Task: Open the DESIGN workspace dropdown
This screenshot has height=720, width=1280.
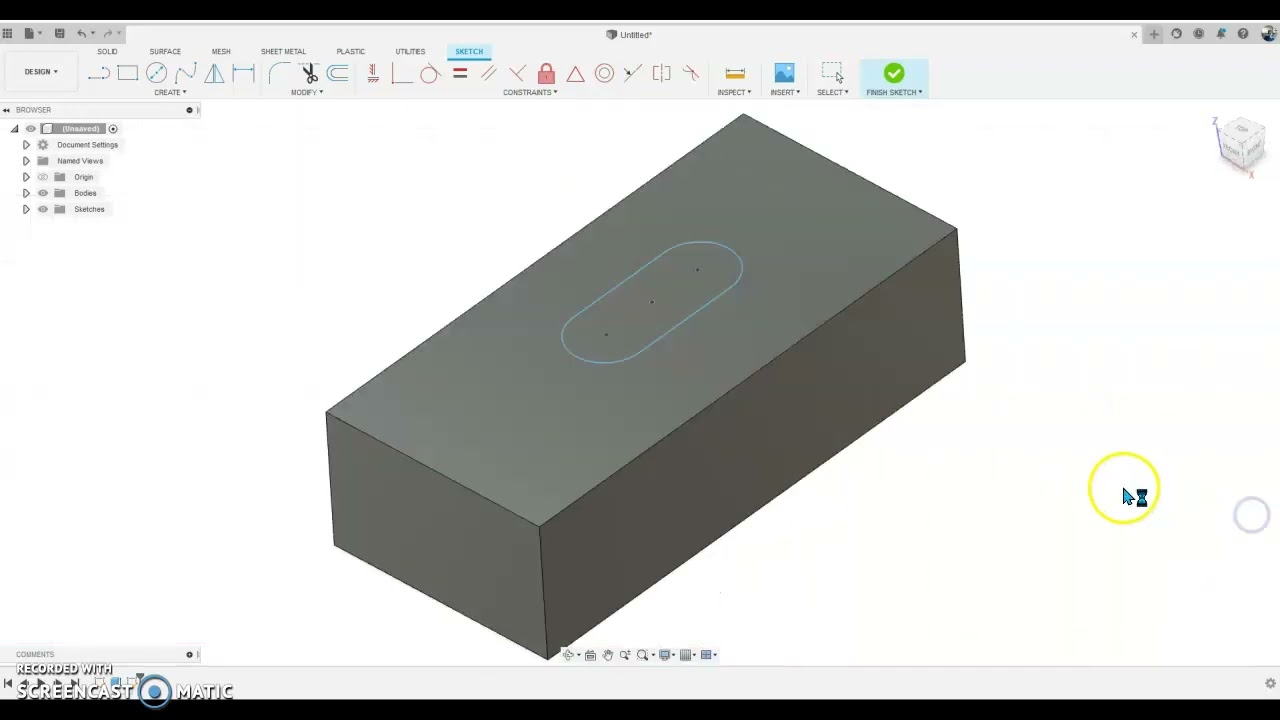Action: (x=41, y=72)
